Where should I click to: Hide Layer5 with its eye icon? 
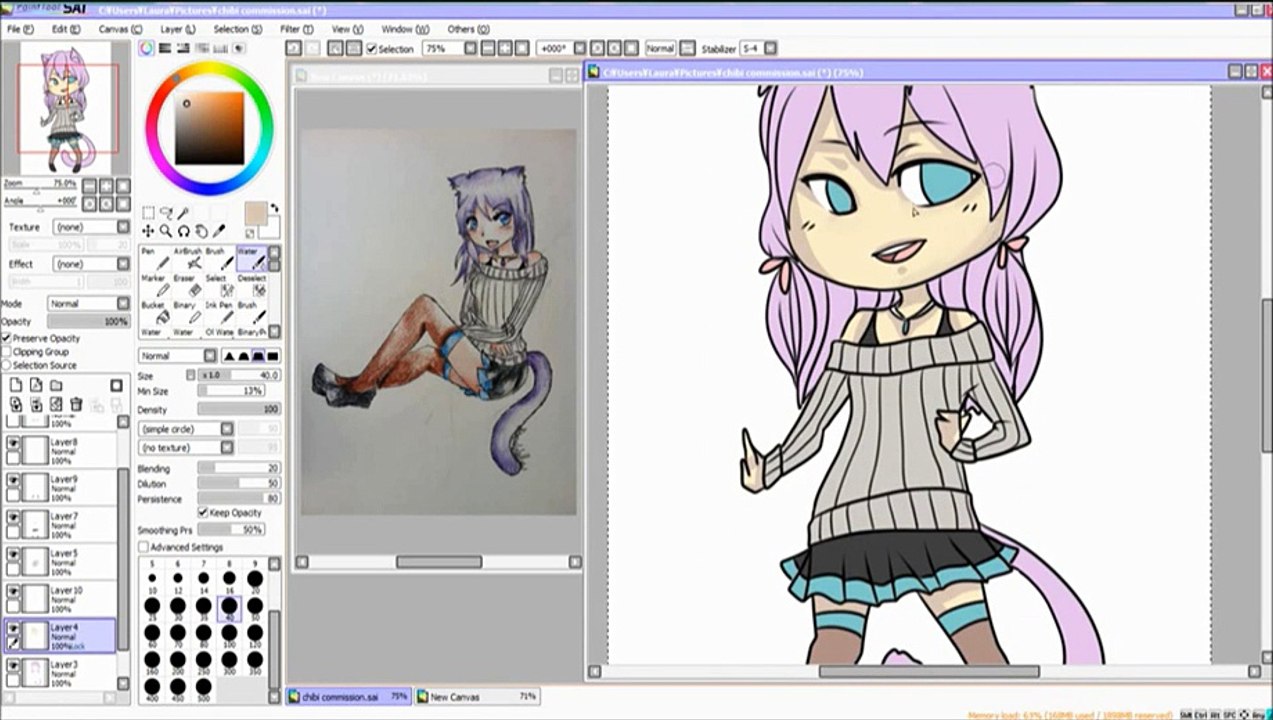click(14, 554)
